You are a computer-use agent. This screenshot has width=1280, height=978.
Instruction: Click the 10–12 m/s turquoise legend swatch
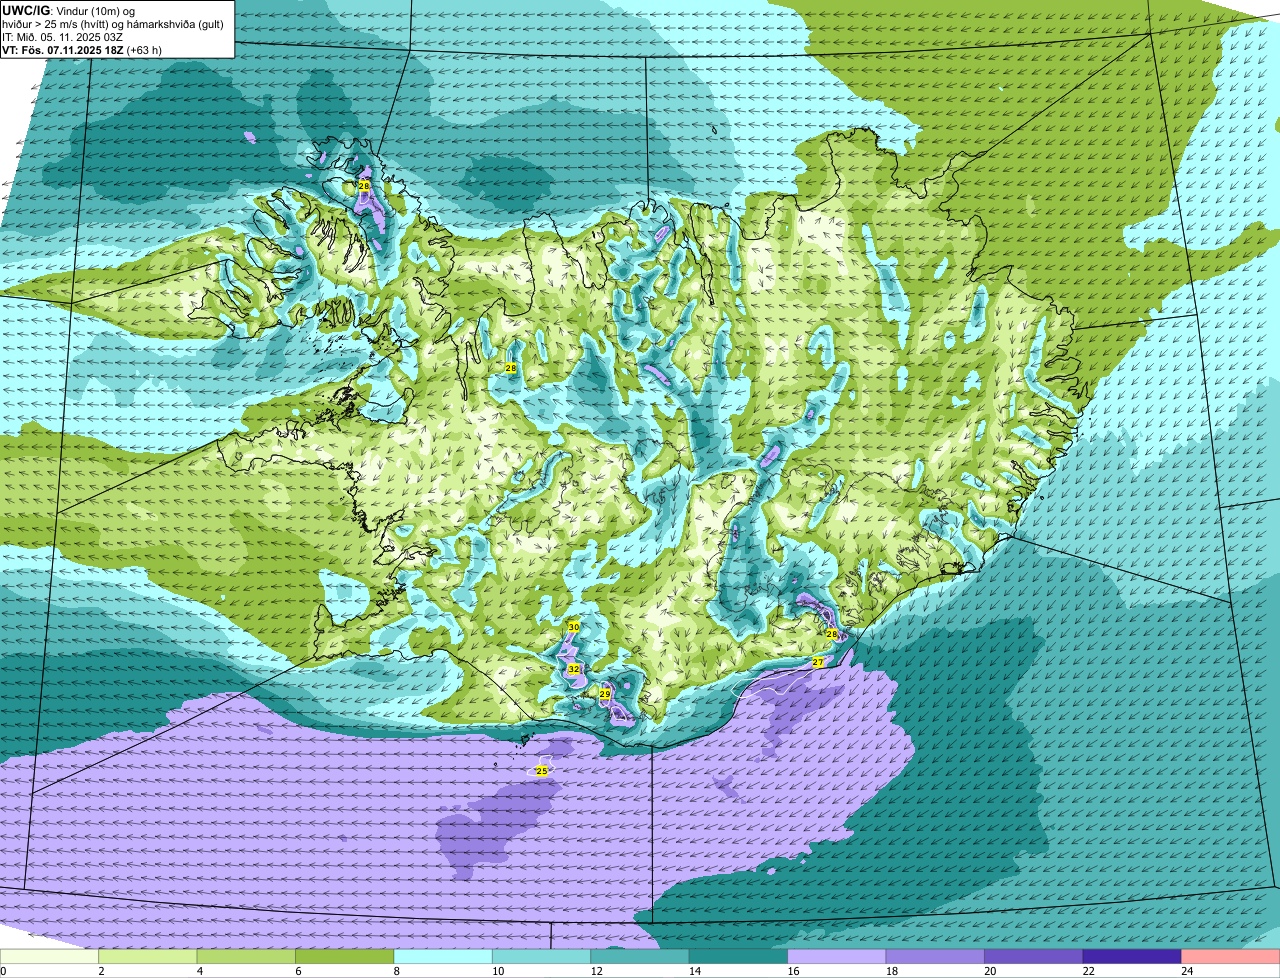tap(542, 956)
